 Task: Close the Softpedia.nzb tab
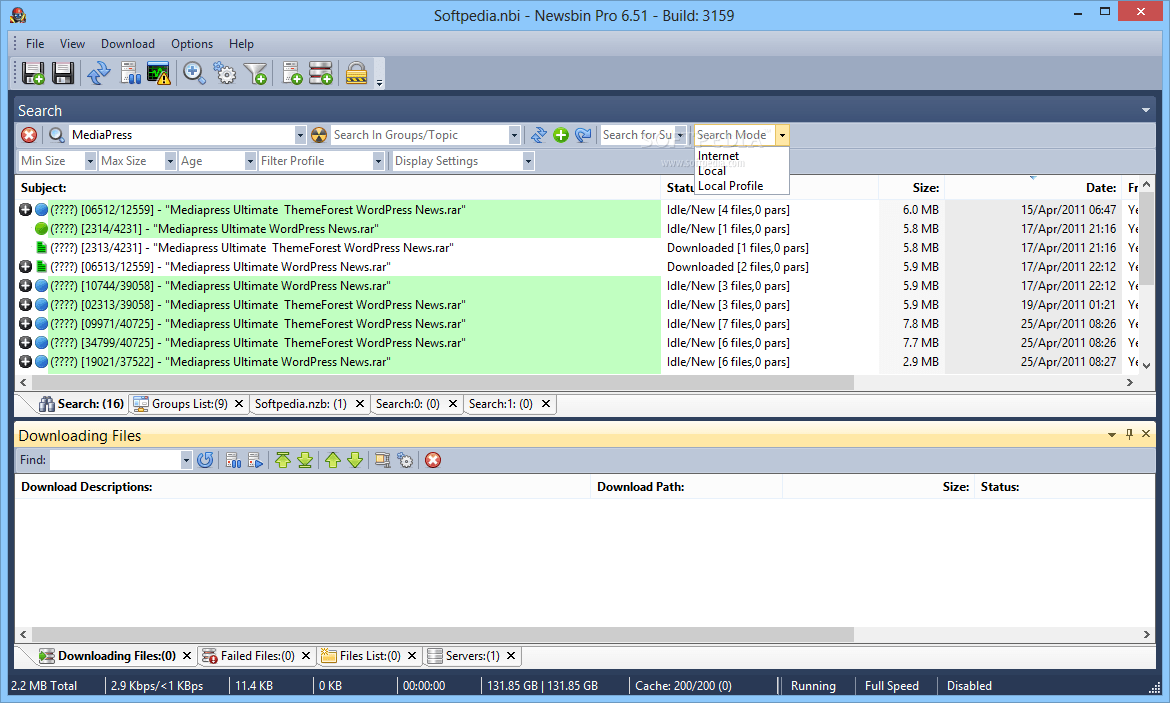click(x=359, y=403)
